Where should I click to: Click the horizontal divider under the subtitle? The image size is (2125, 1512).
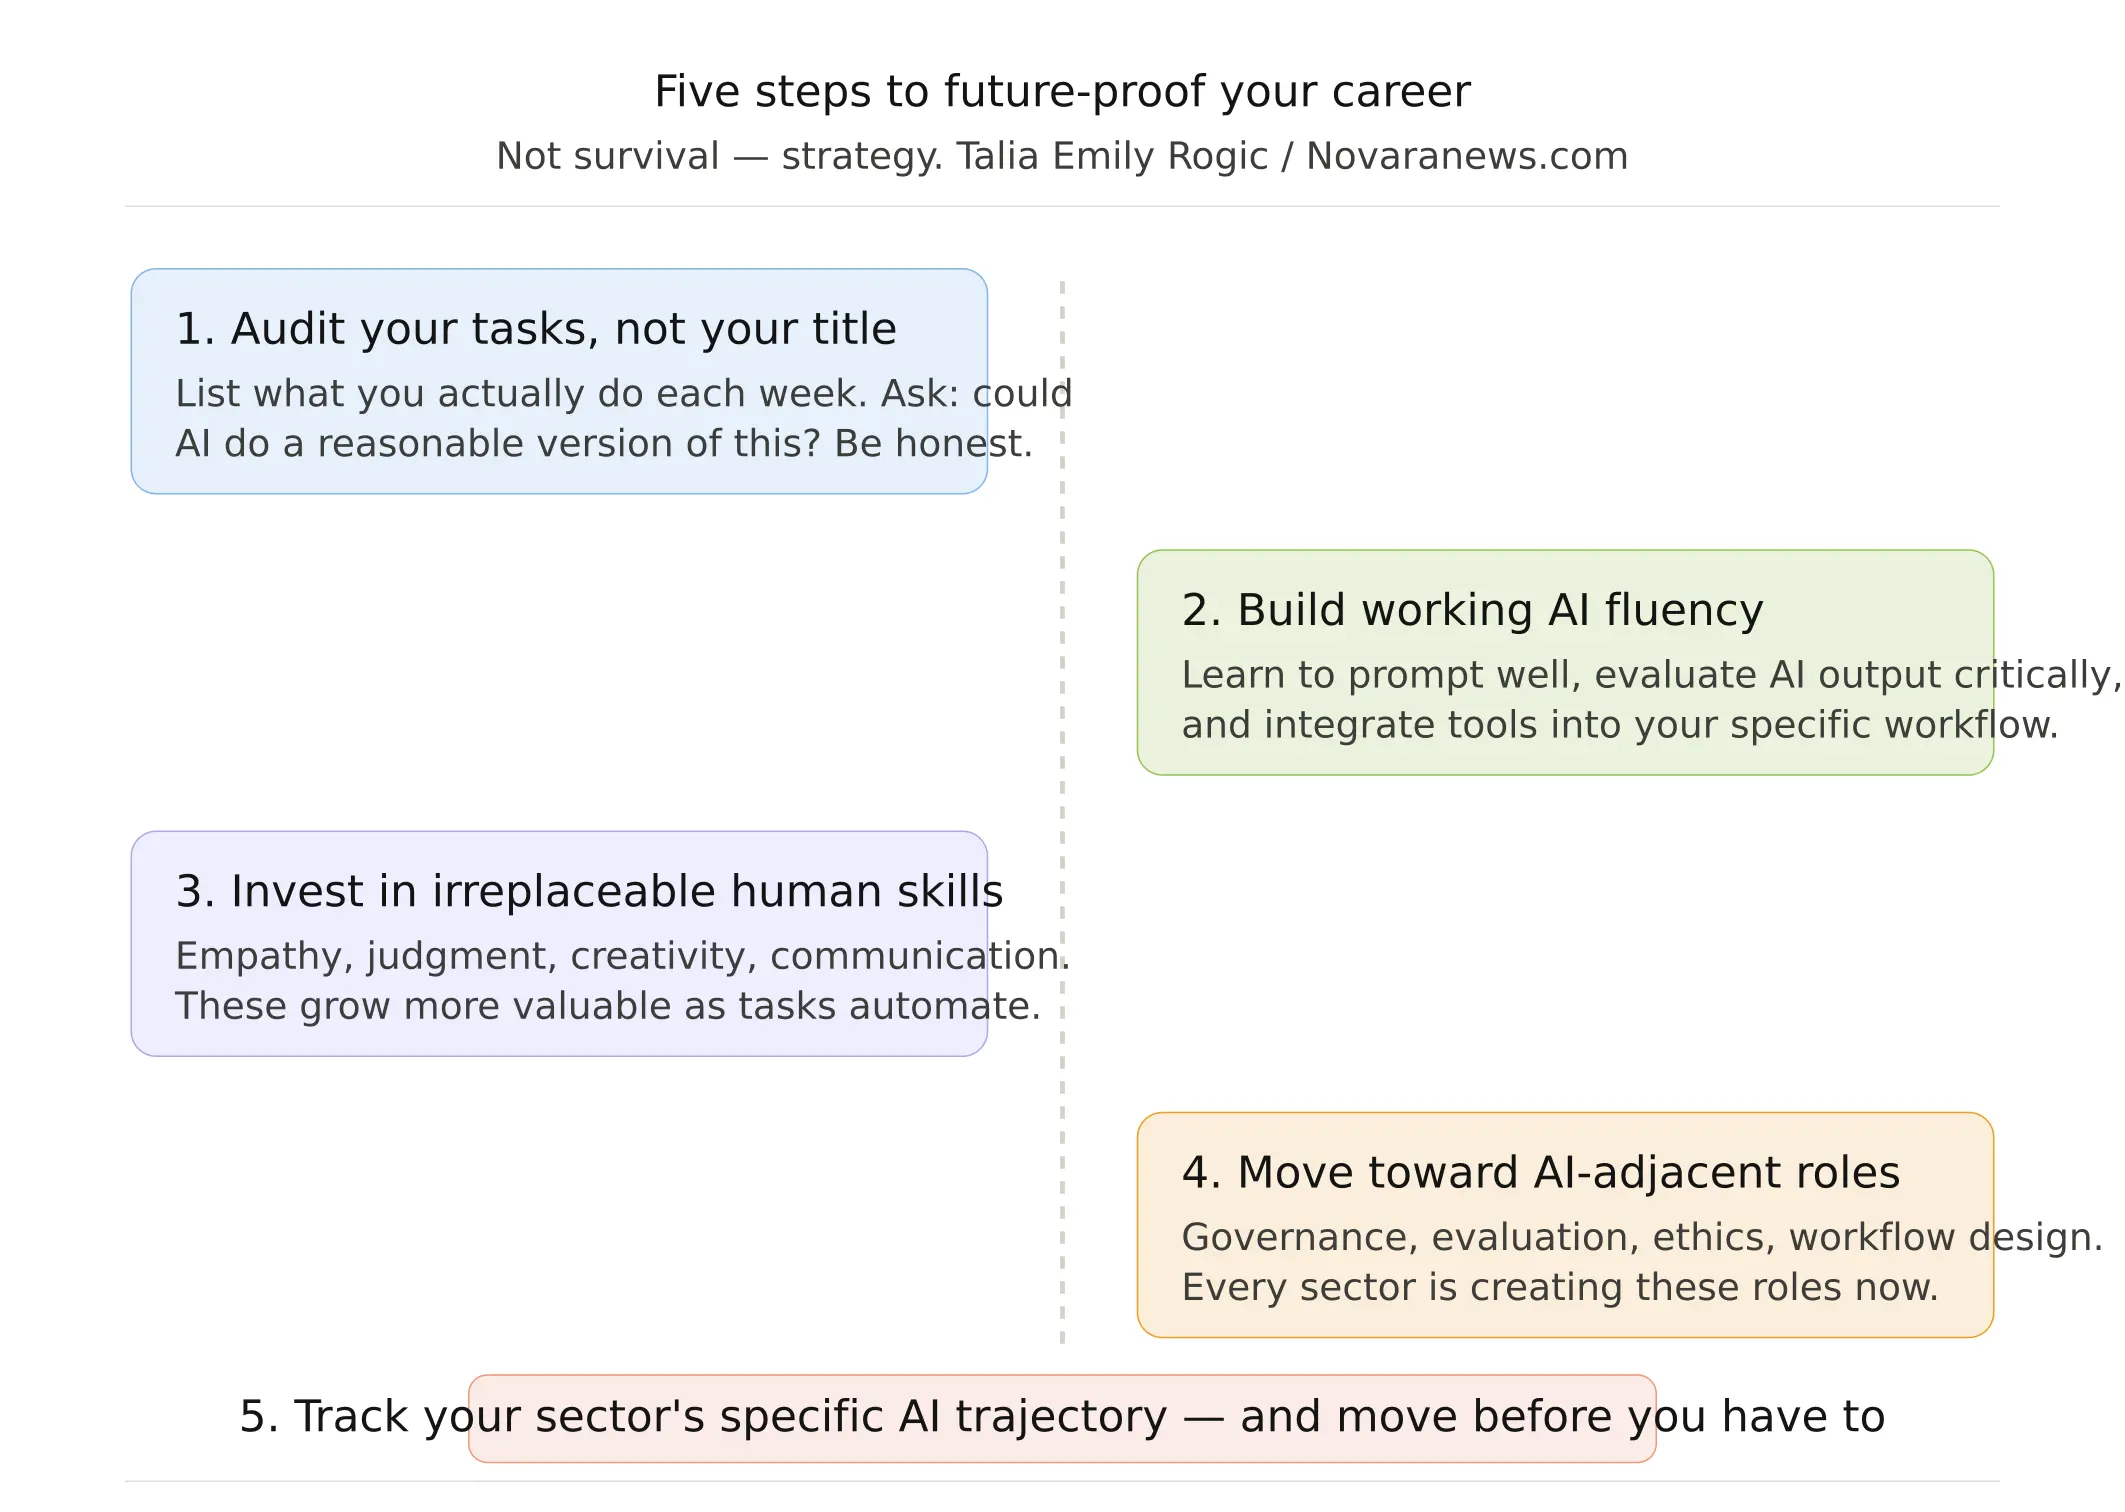point(1062,207)
